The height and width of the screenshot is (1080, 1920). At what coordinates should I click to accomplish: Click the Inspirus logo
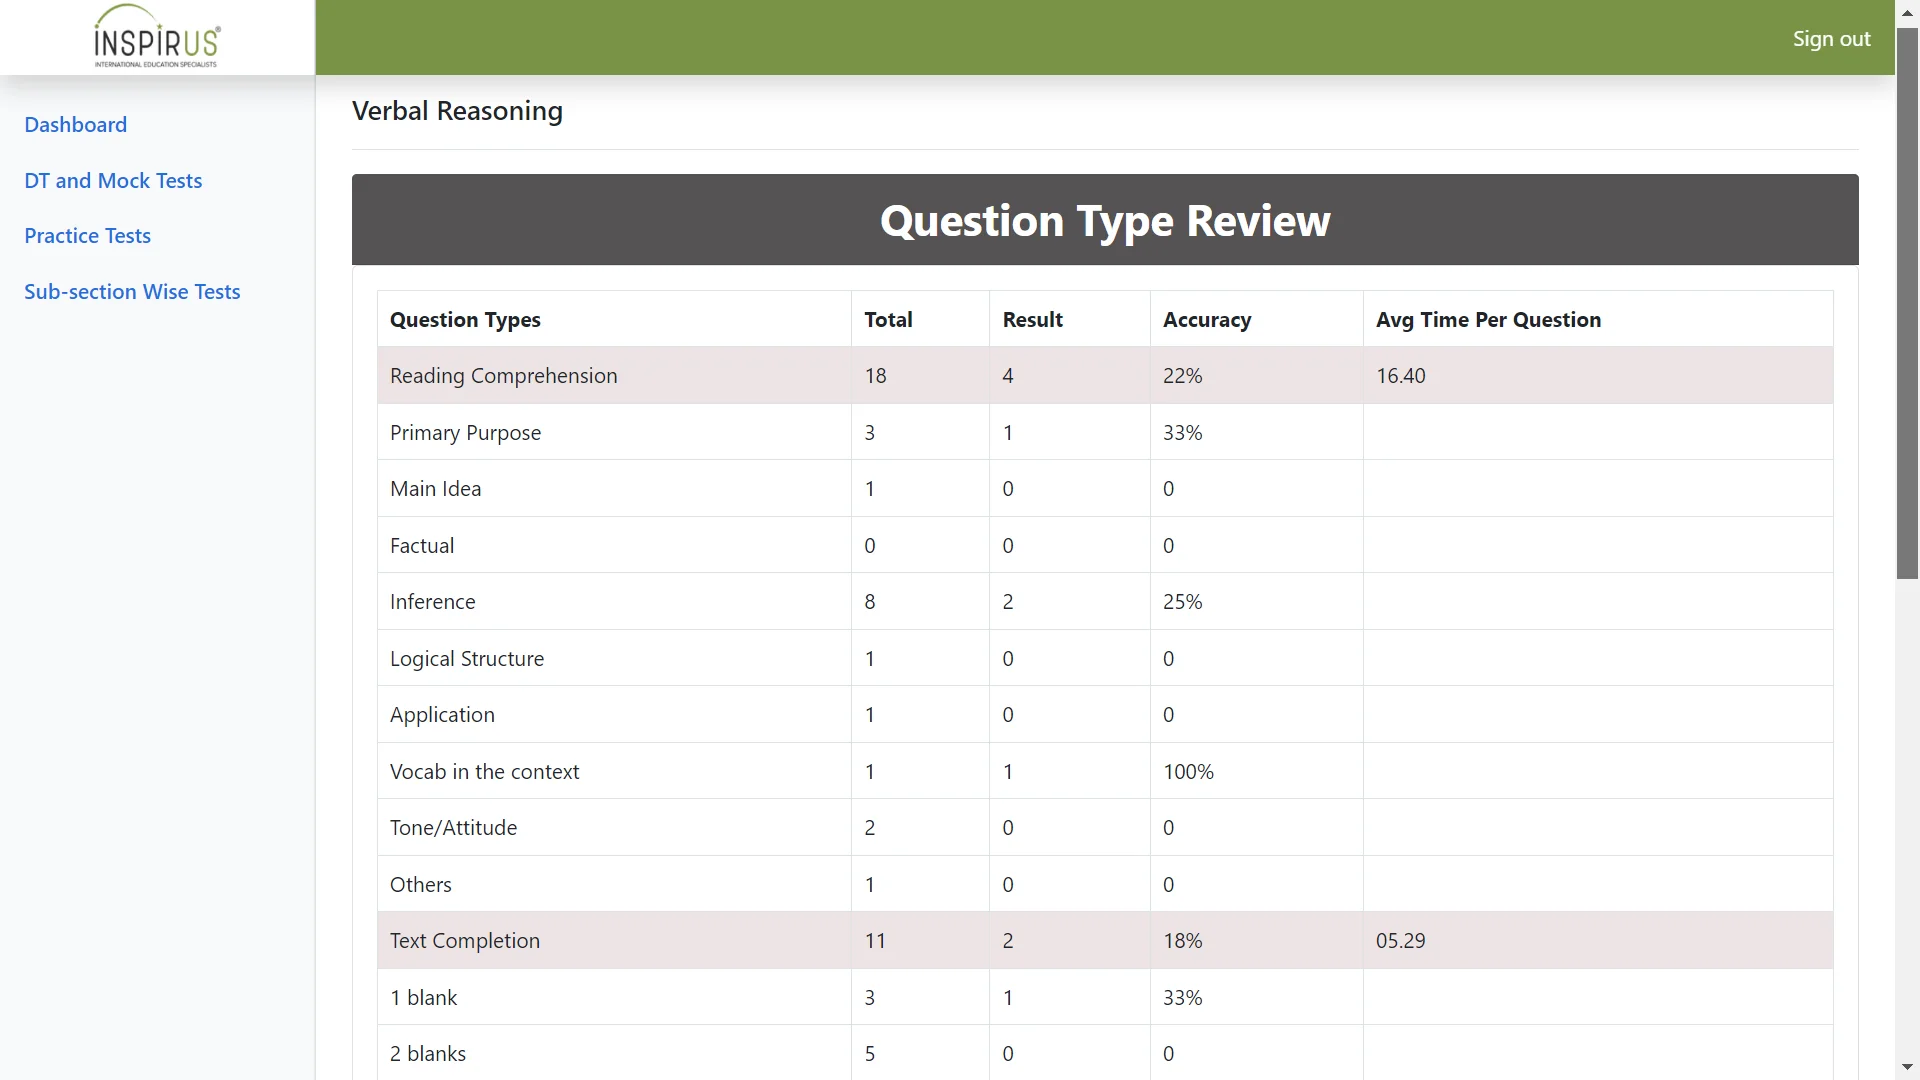[x=157, y=37]
